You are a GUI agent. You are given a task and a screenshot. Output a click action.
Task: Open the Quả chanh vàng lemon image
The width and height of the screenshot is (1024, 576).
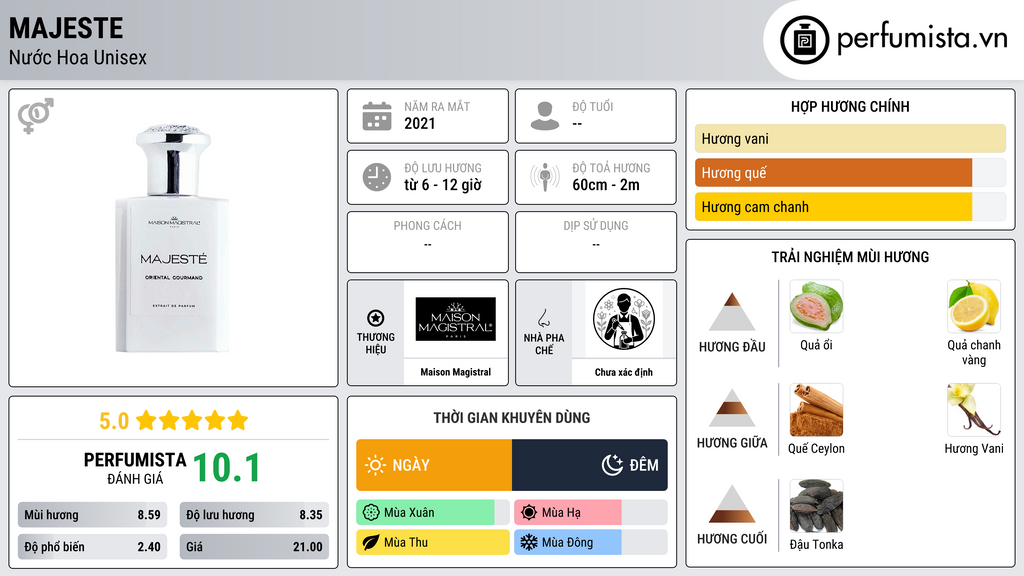click(x=974, y=306)
